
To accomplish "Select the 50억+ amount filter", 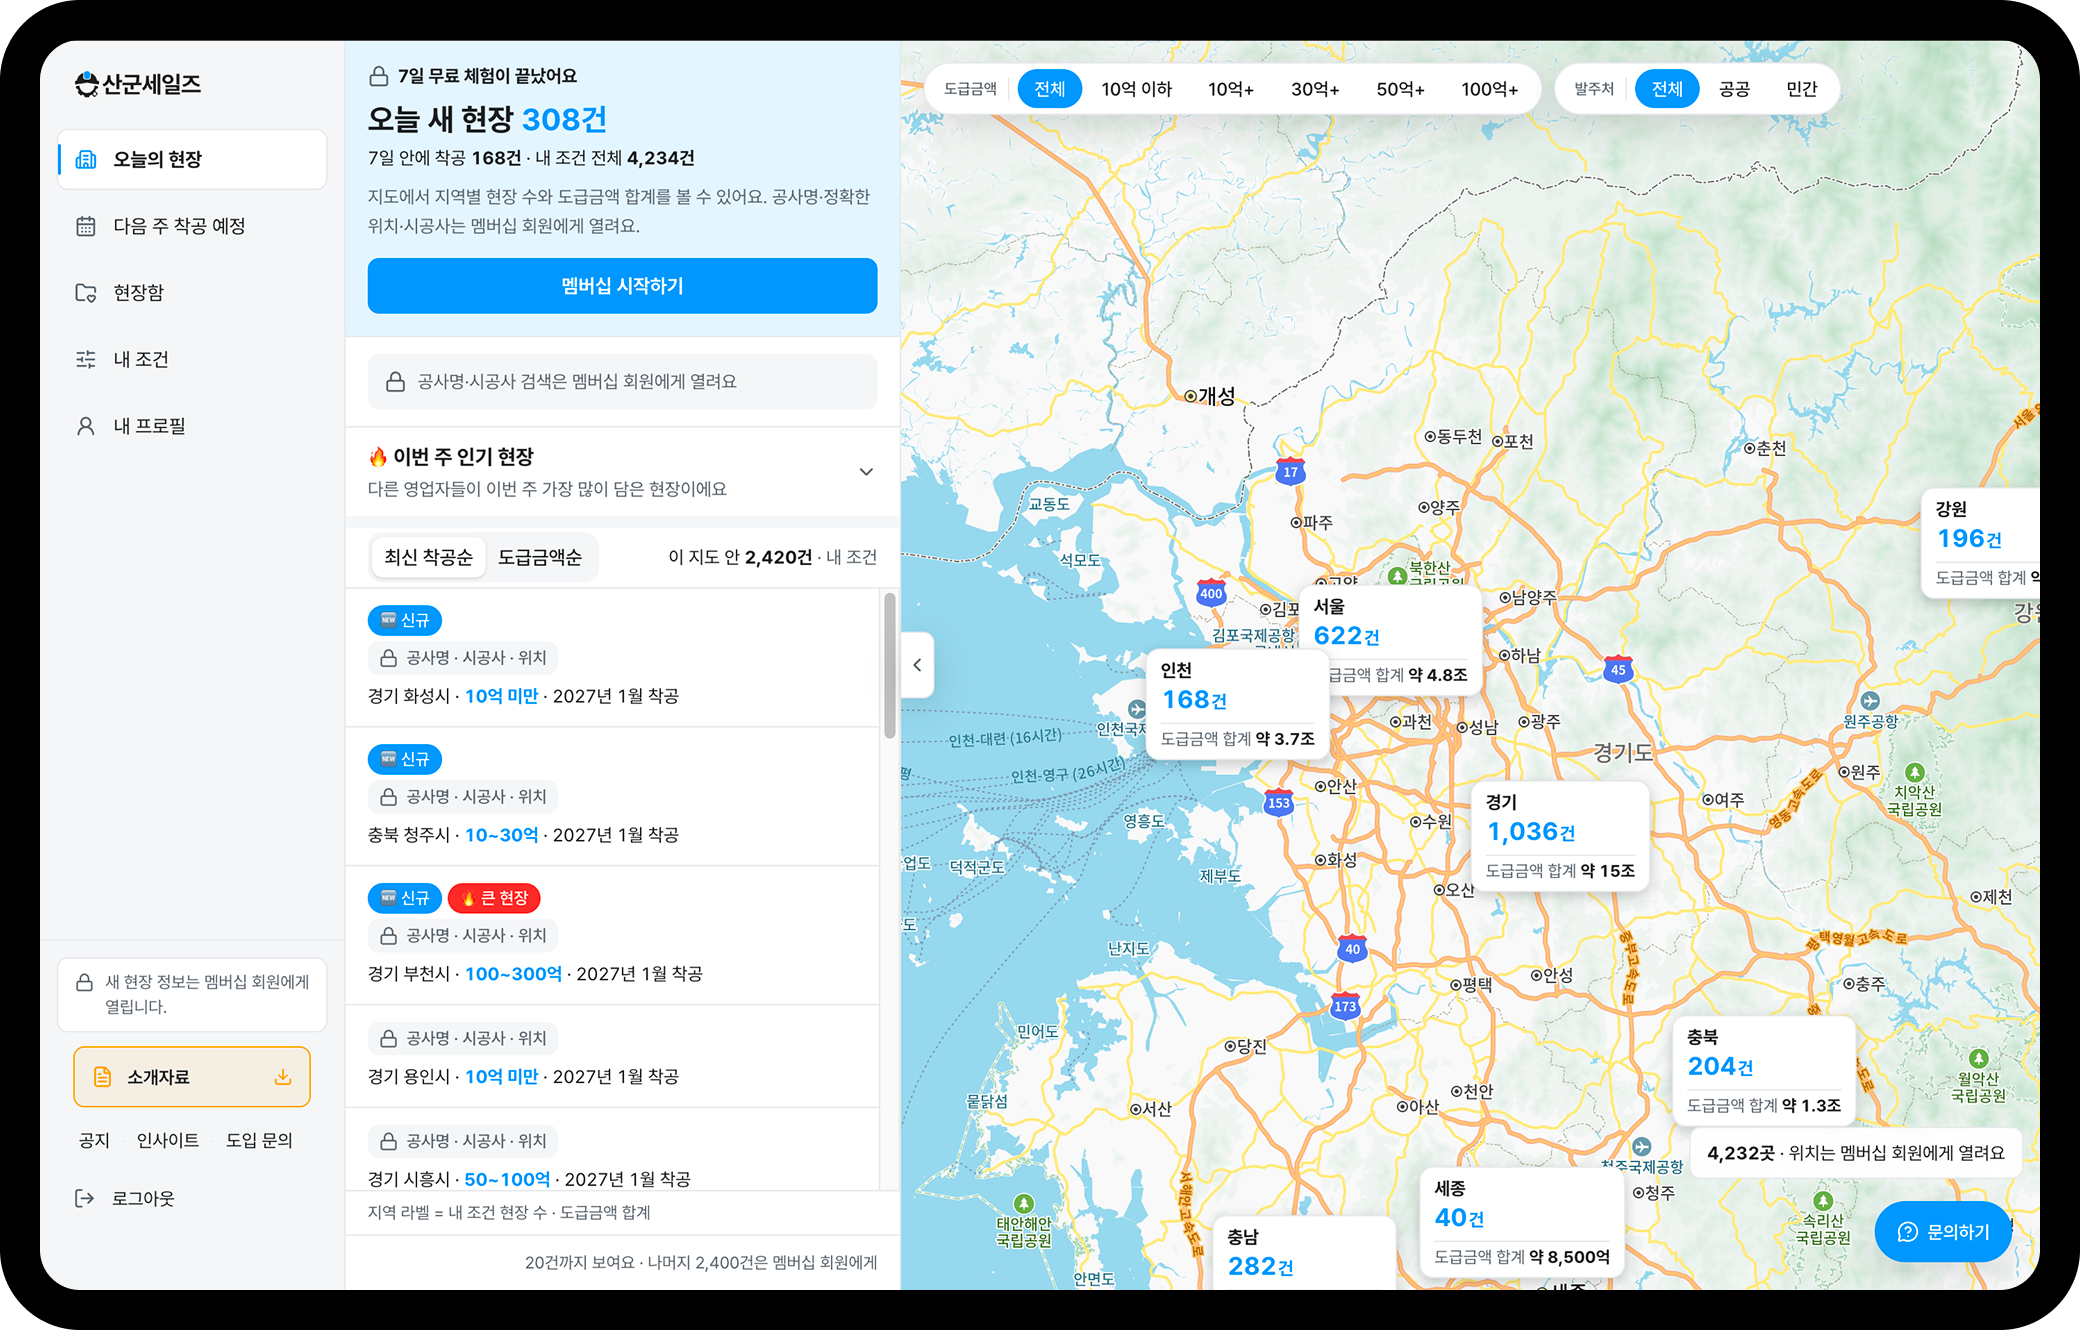I will (x=1400, y=89).
